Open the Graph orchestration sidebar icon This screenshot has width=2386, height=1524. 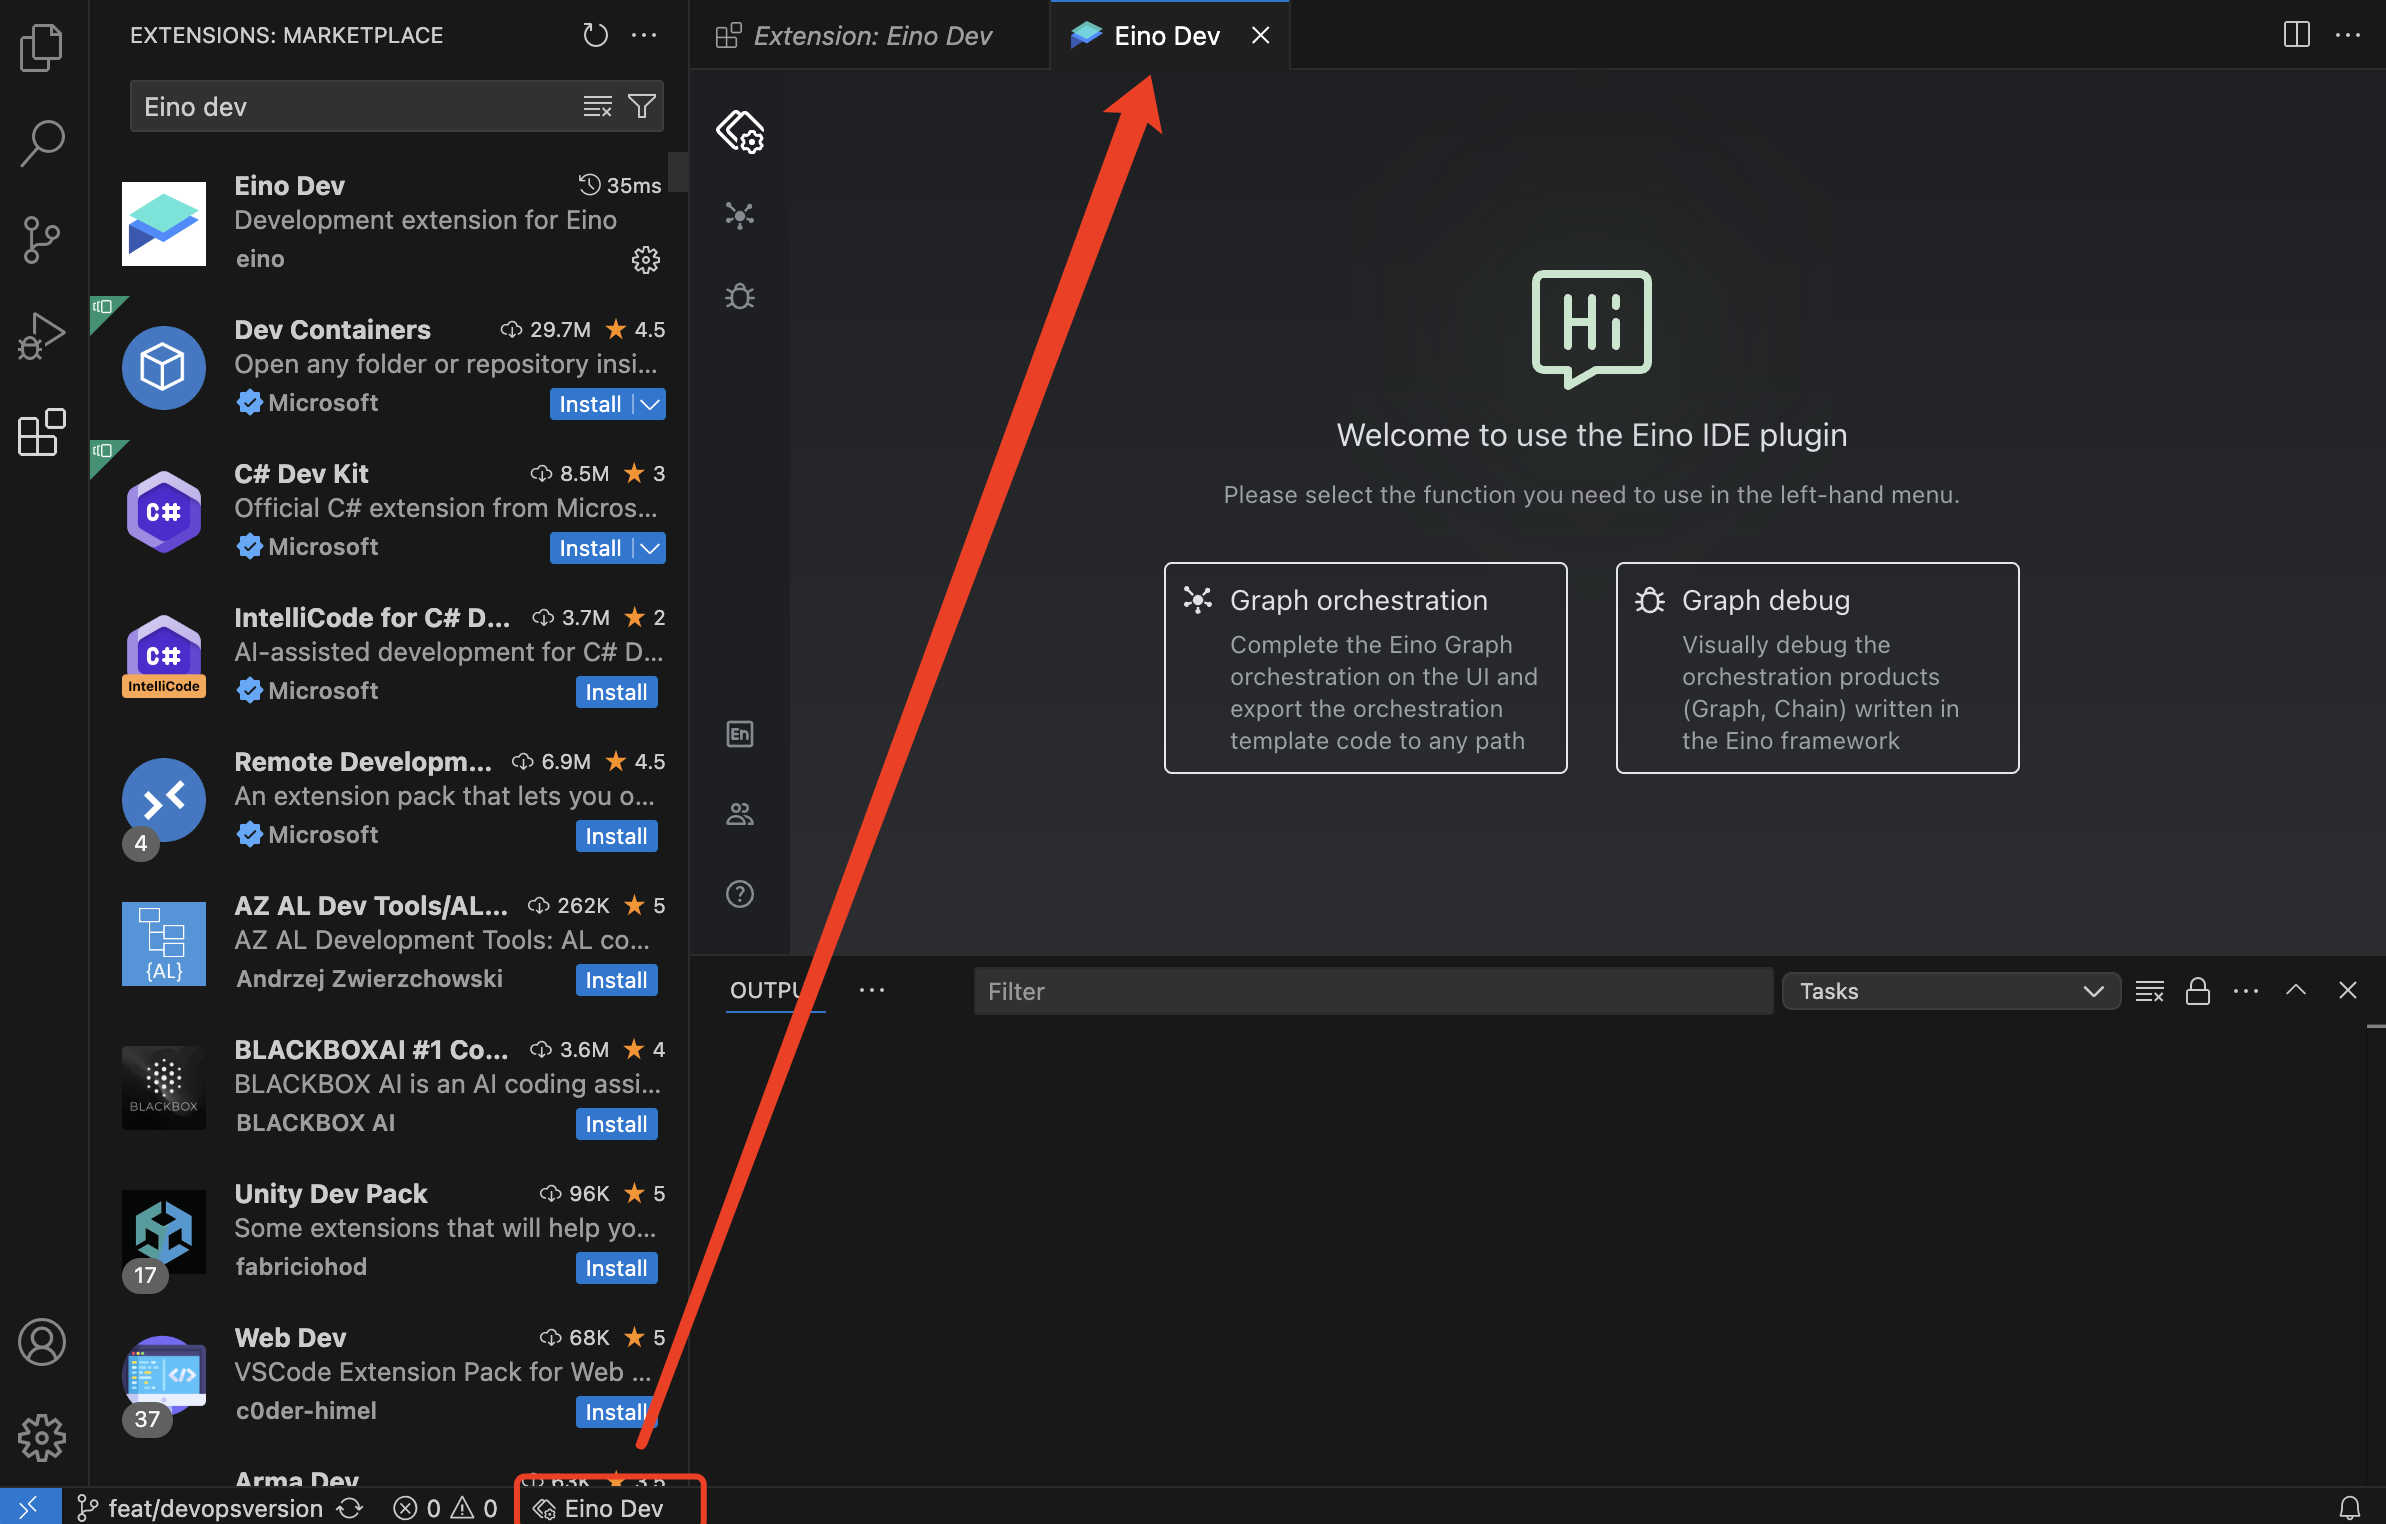point(739,215)
